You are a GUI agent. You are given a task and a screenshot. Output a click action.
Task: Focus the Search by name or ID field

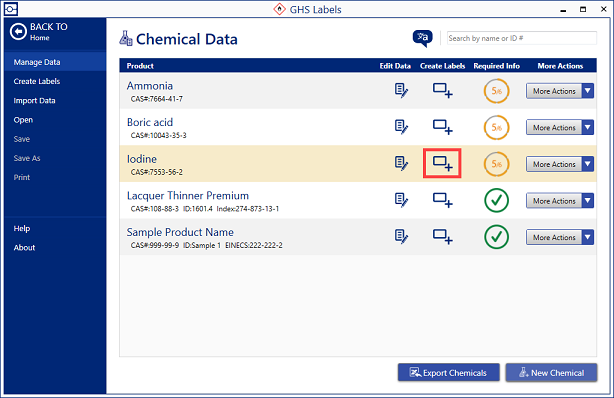(522, 38)
